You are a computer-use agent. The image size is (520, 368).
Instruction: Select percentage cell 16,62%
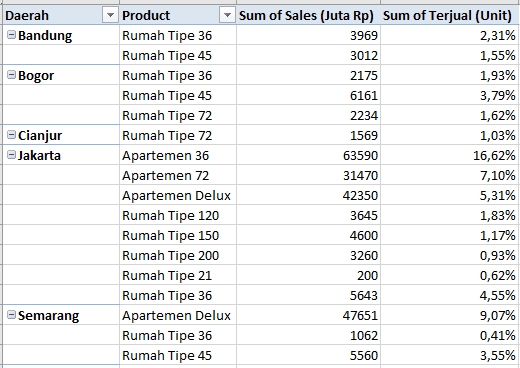450,155
